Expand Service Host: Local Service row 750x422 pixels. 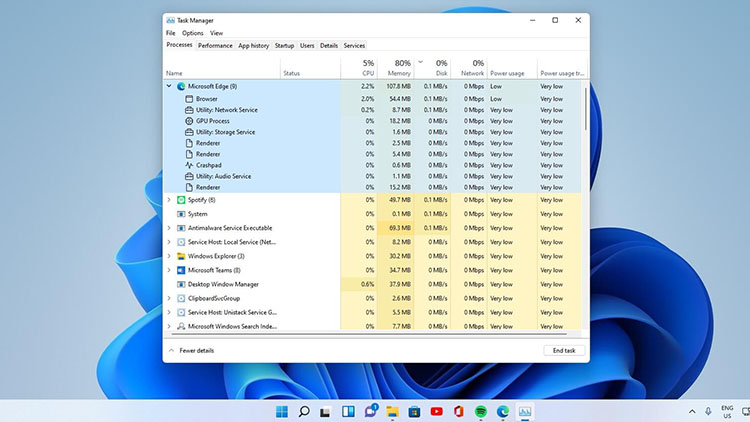pos(169,242)
